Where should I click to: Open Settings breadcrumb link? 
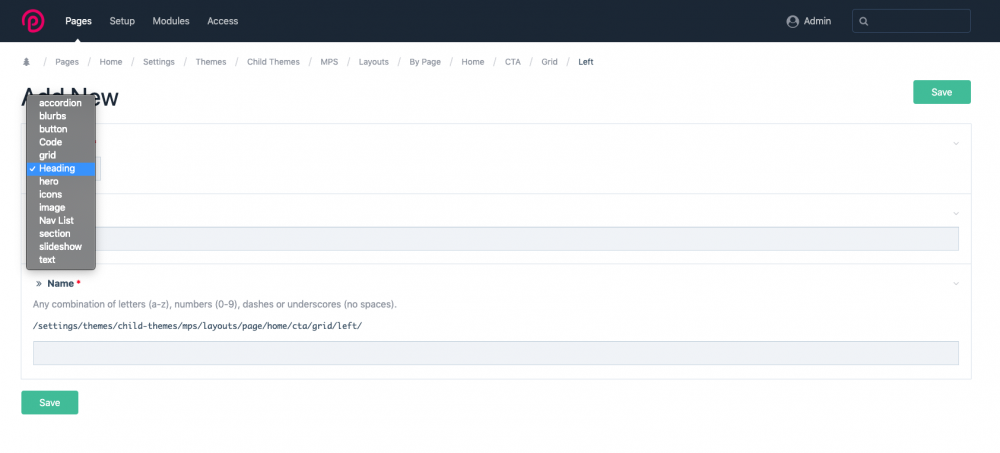159,62
